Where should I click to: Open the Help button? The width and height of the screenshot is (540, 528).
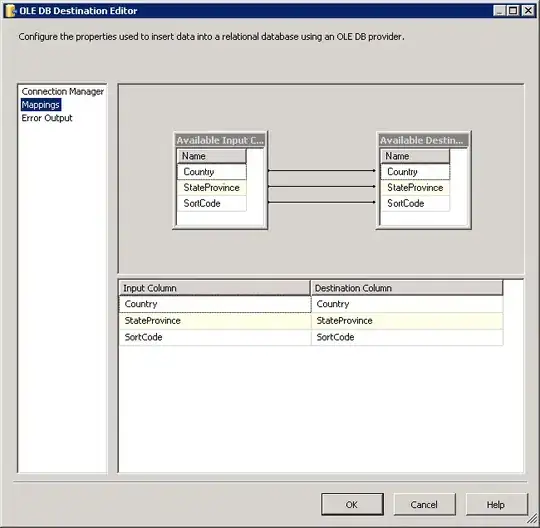496,504
